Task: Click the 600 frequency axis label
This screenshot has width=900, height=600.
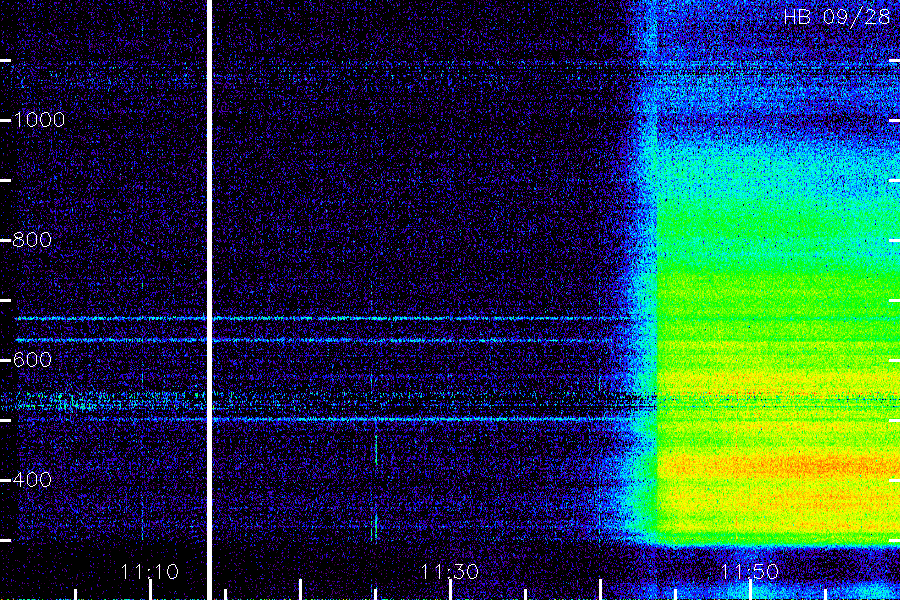Action: point(32,359)
